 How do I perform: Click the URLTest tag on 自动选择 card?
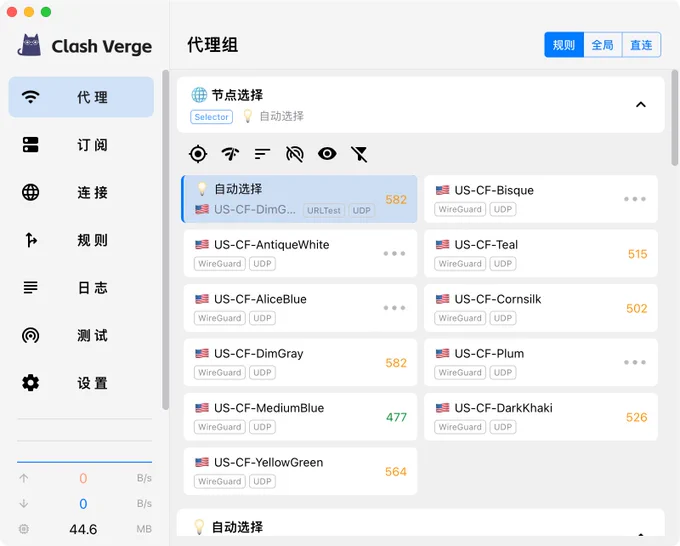[x=324, y=210]
